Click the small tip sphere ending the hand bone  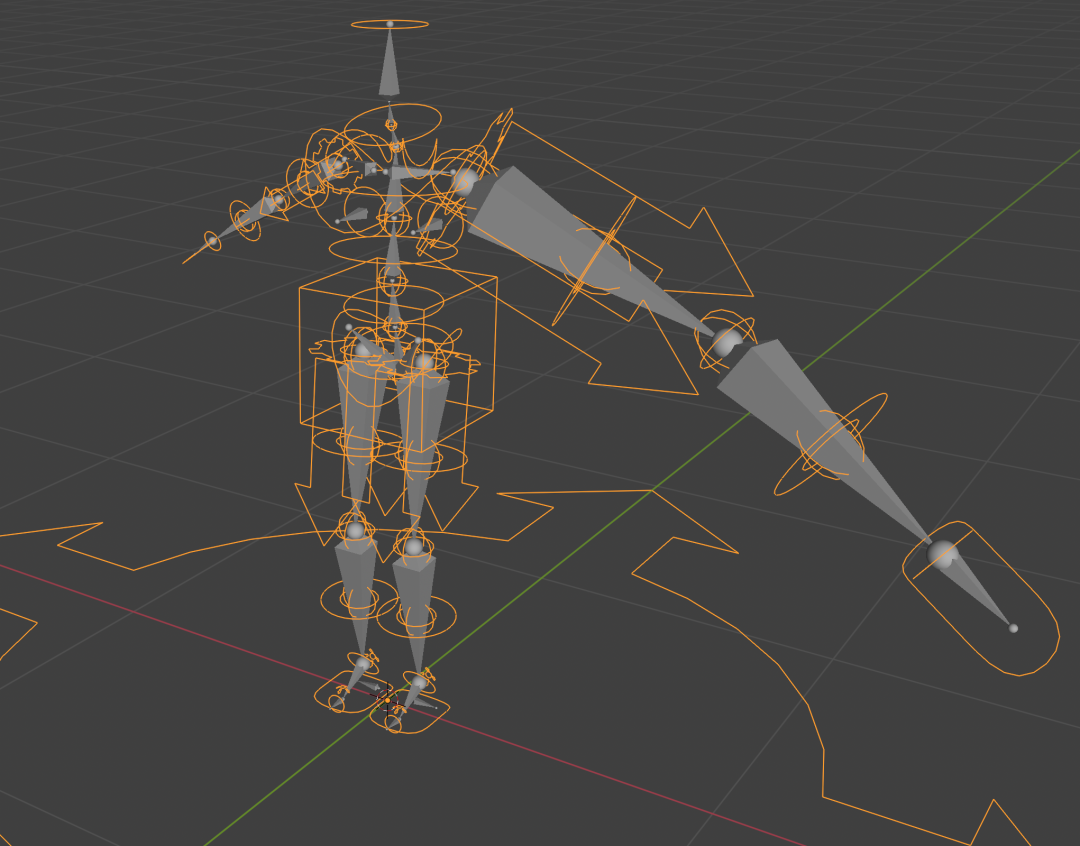pyautogui.click(x=1012, y=628)
